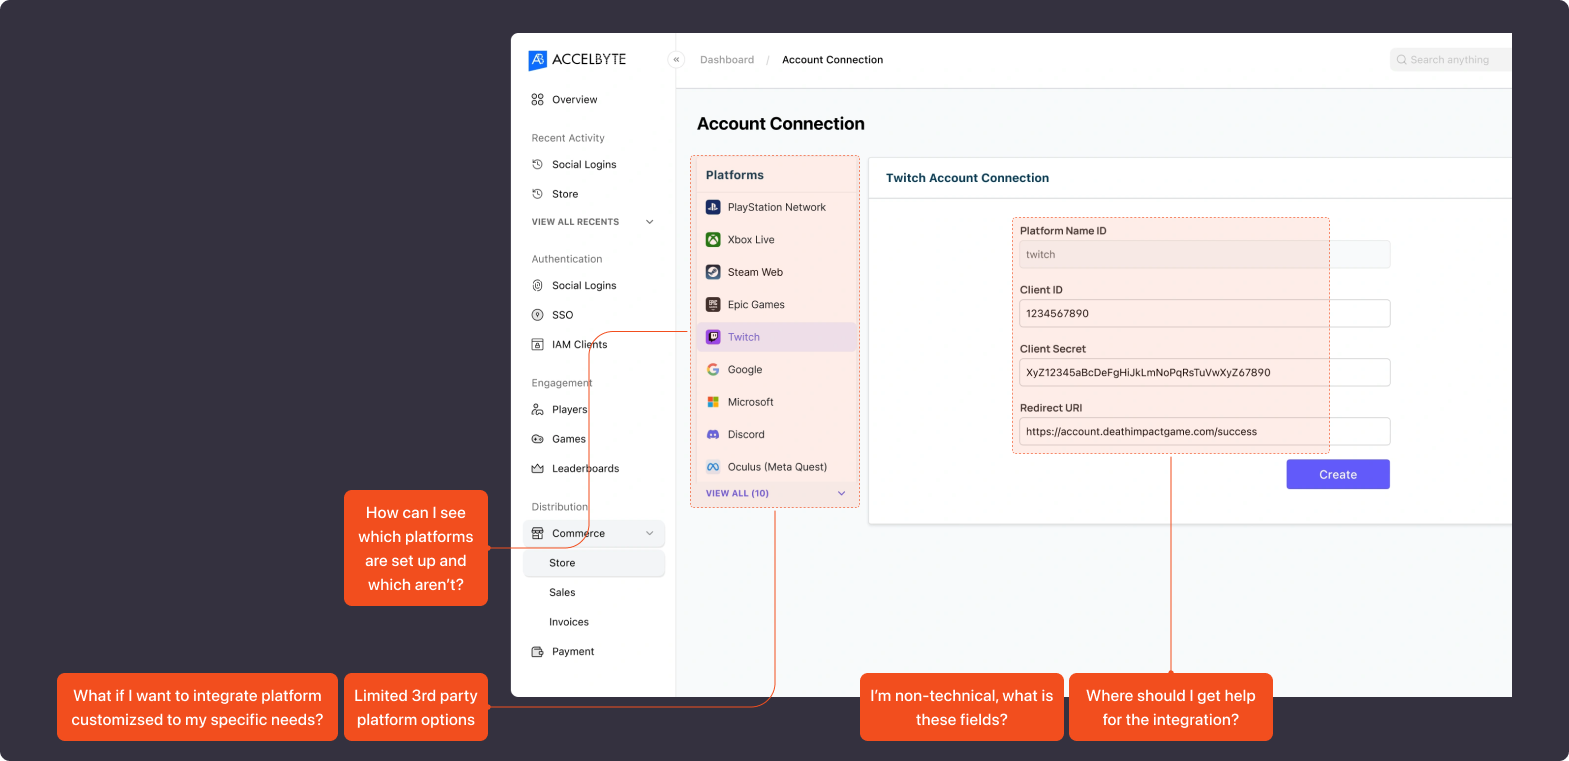Click the Client Secret input field
Screen dimensions: 1569x761
coord(1204,372)
